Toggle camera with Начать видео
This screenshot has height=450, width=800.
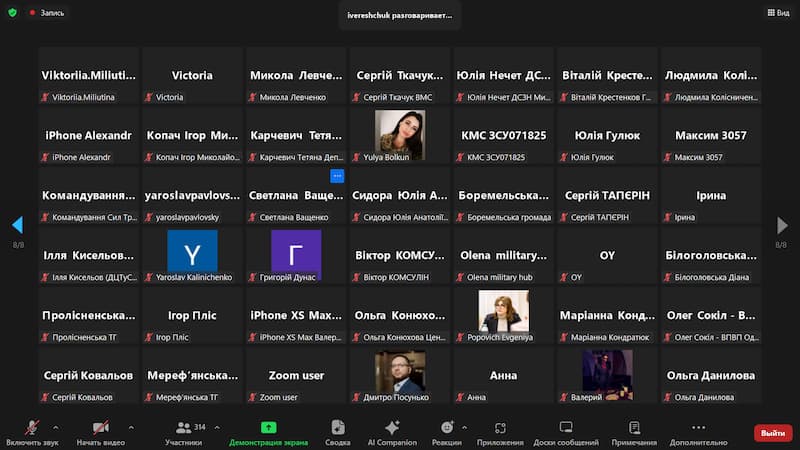(x=100, y=431)
